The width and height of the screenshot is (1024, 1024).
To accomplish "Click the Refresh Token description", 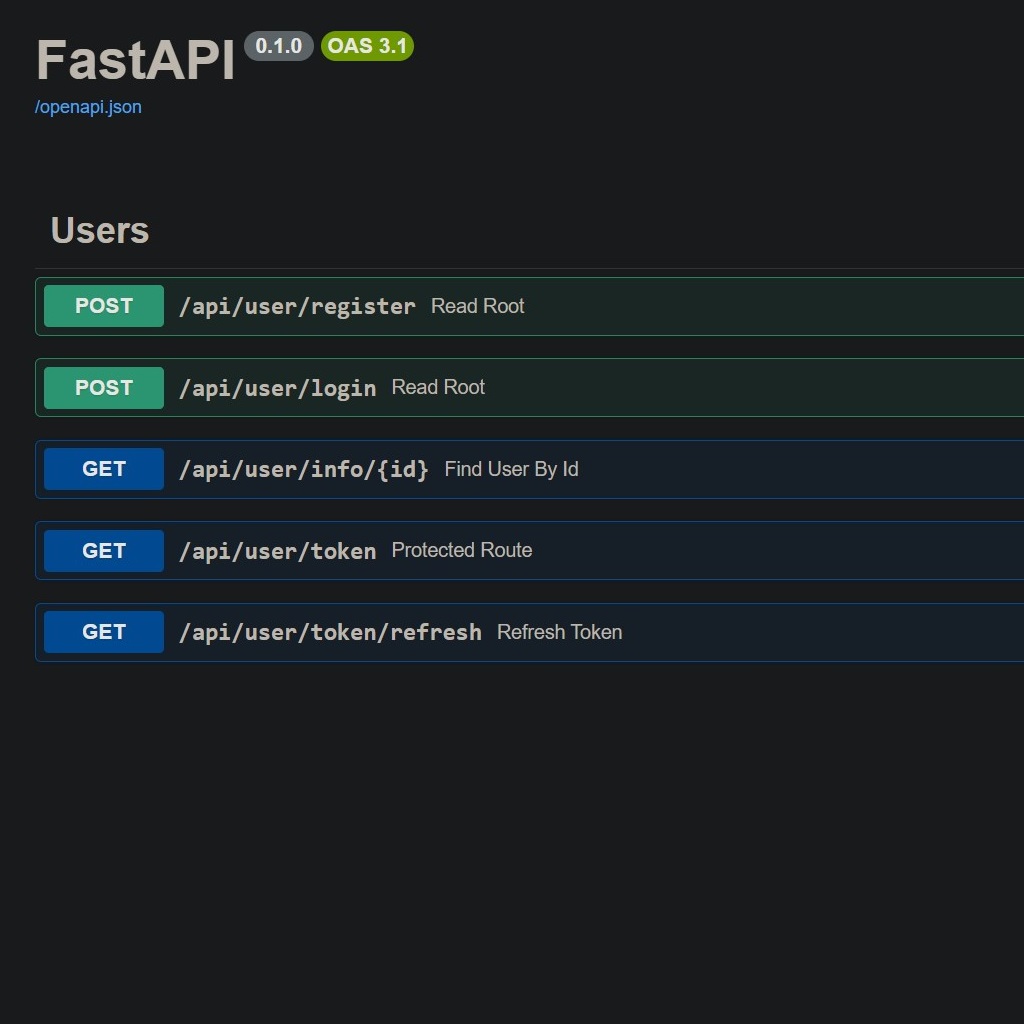I will click(560, 632).
